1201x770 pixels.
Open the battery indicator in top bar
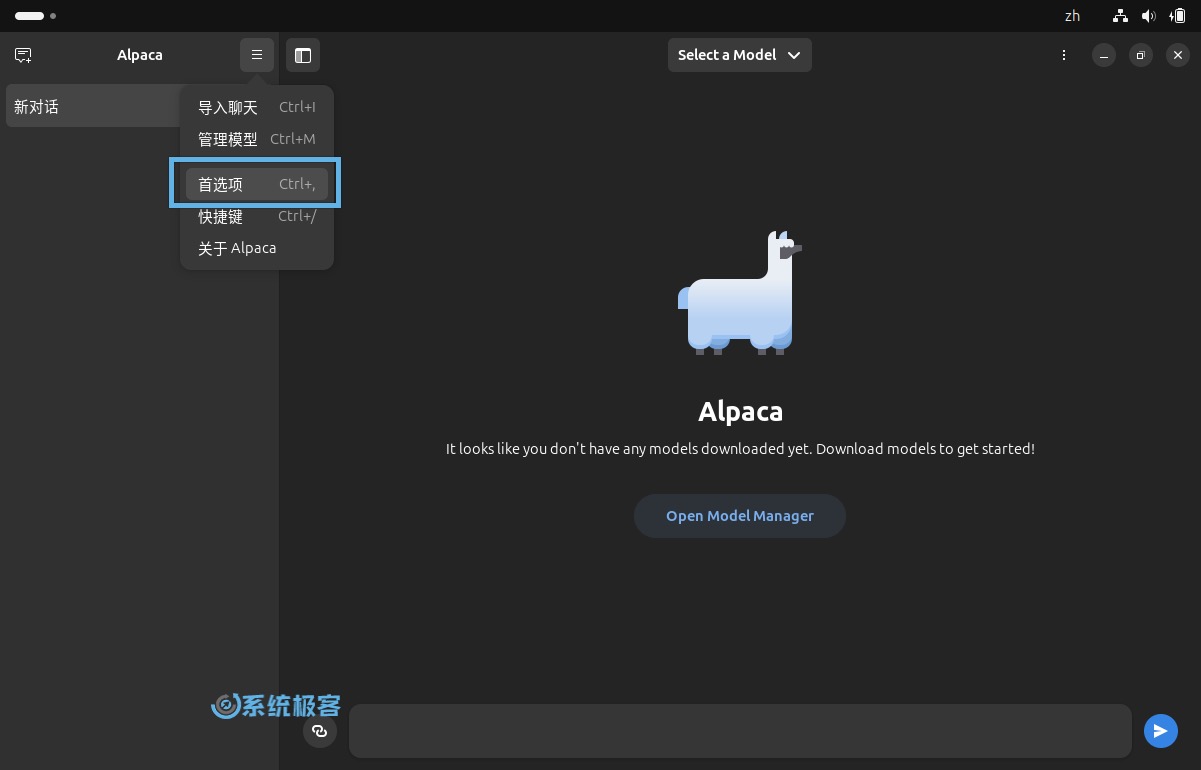pyautogui.click(x=1177, y=16)
